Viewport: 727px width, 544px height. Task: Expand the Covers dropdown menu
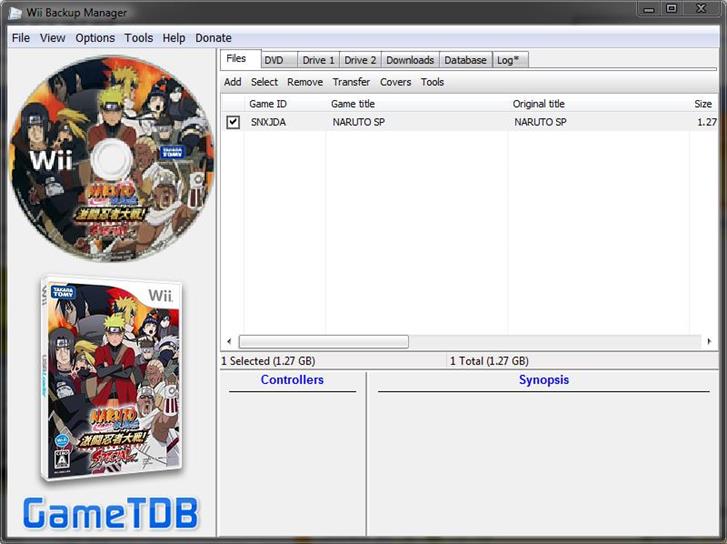[x=395, y=82]
